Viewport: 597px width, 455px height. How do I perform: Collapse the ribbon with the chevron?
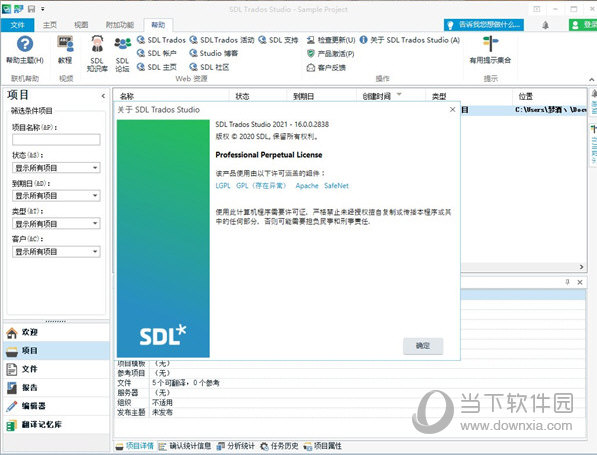tap(591, 79)
